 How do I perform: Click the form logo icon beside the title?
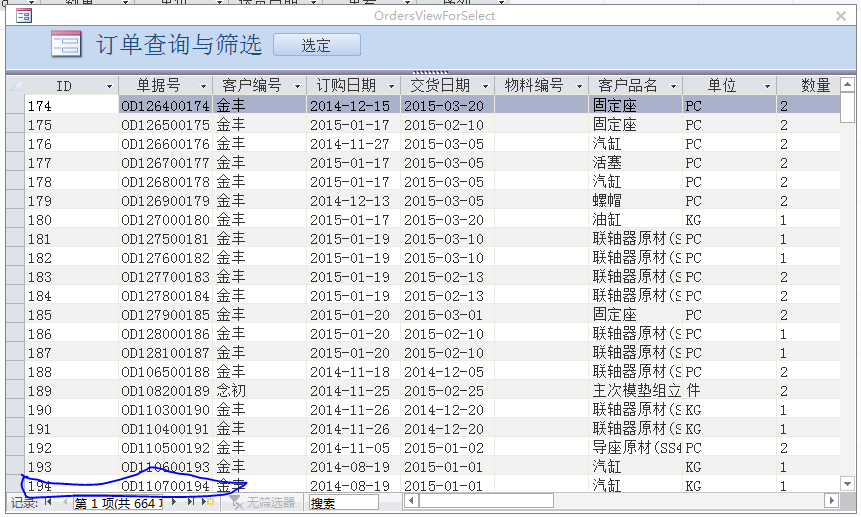pyautogui.click(x=66, y=45)
